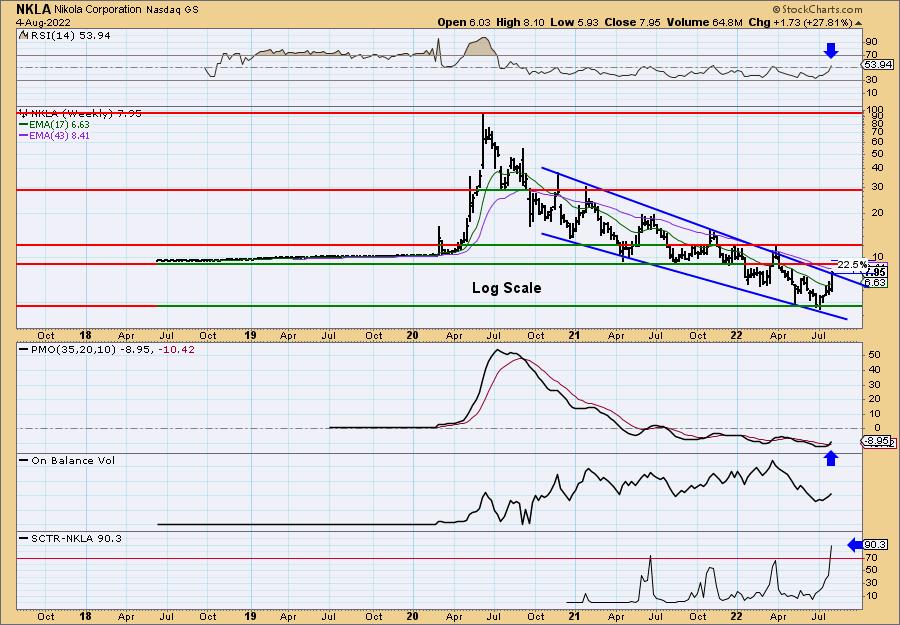Click the Nasdaq GS exchange label
Screen dimensions: 900x625
(172, 10)
